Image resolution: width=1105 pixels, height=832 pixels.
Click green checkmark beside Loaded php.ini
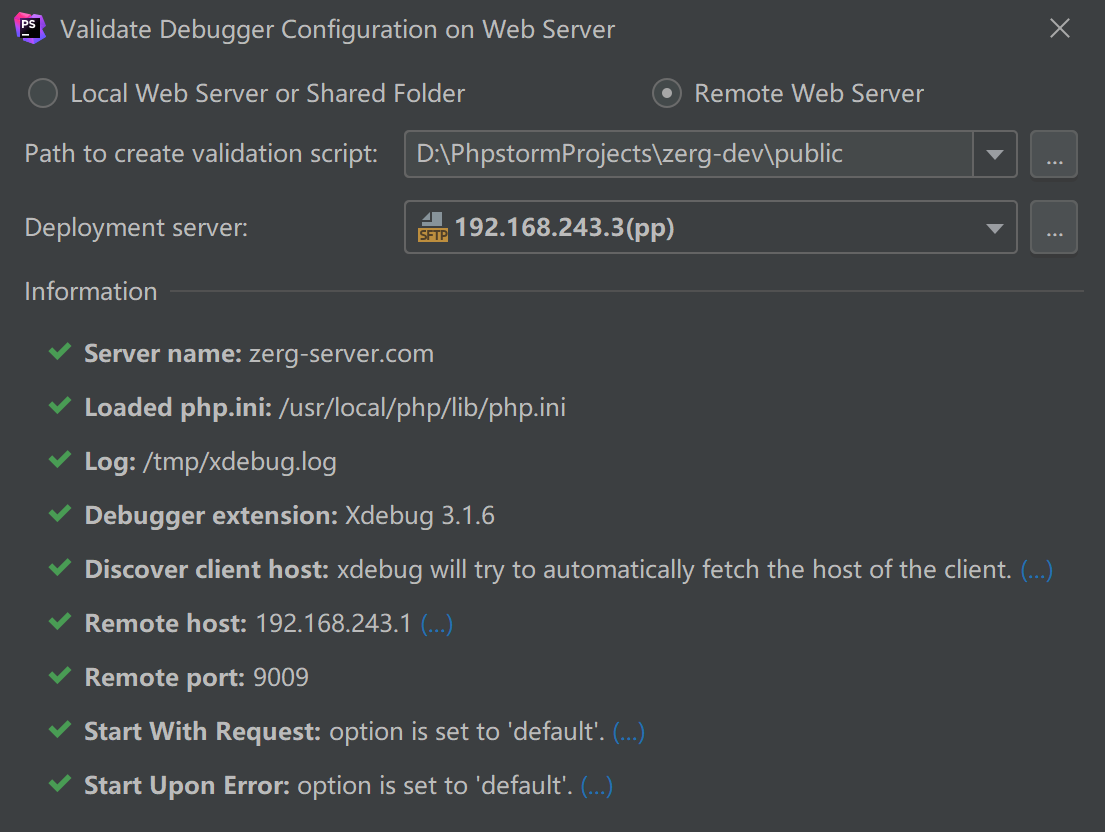tap(60, 406)
